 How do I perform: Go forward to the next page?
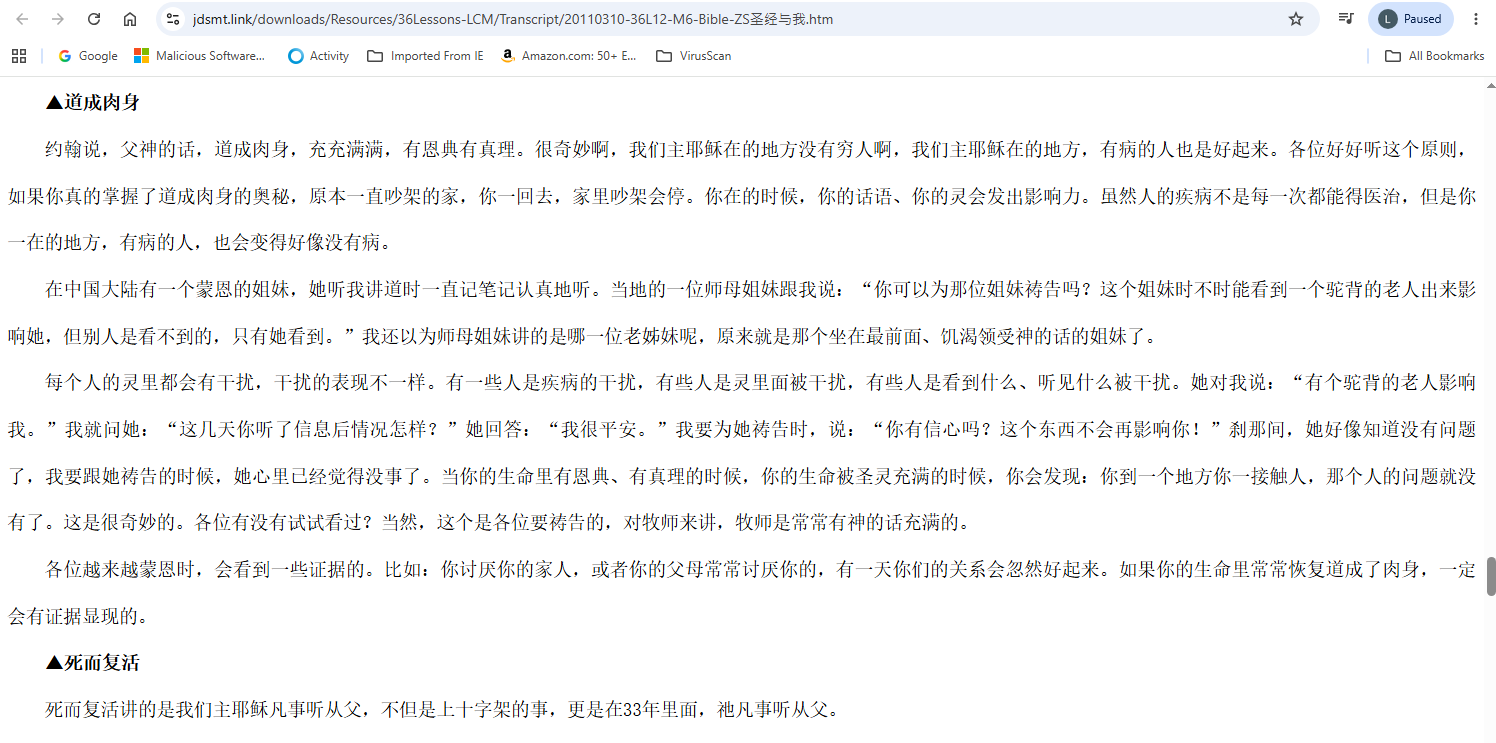(x=58, y=19)
